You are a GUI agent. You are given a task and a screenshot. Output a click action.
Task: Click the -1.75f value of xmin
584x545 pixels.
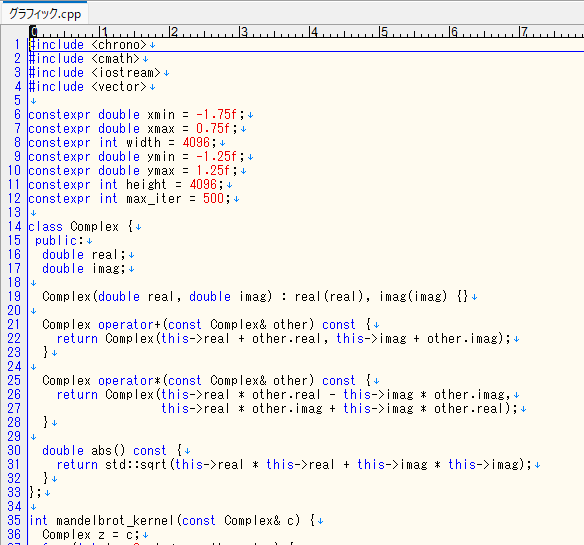click(x=216, y=115)
